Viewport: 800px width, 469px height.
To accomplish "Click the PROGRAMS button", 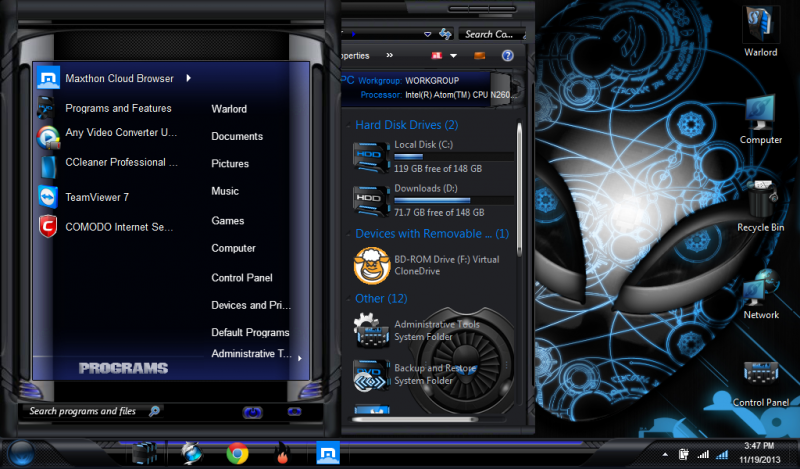I will [x=123, y=368].
